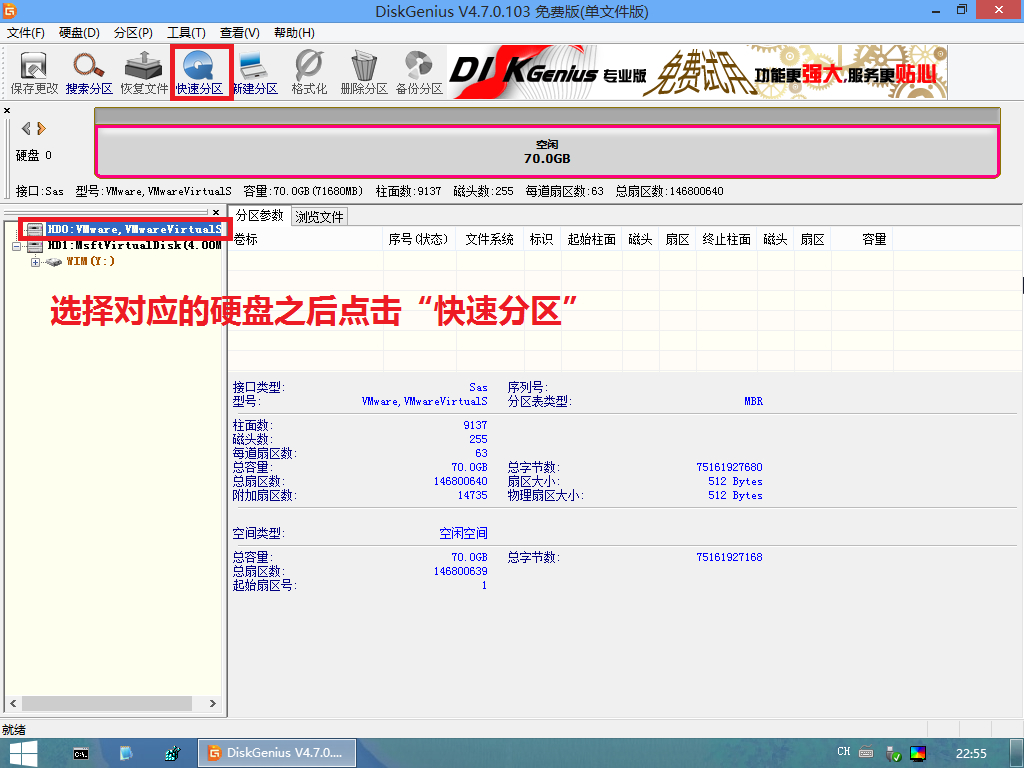Viewport: 1024px width, 768px height.
Task: Expand the WIM (Y:) tree node
Action: click(35, 262)
